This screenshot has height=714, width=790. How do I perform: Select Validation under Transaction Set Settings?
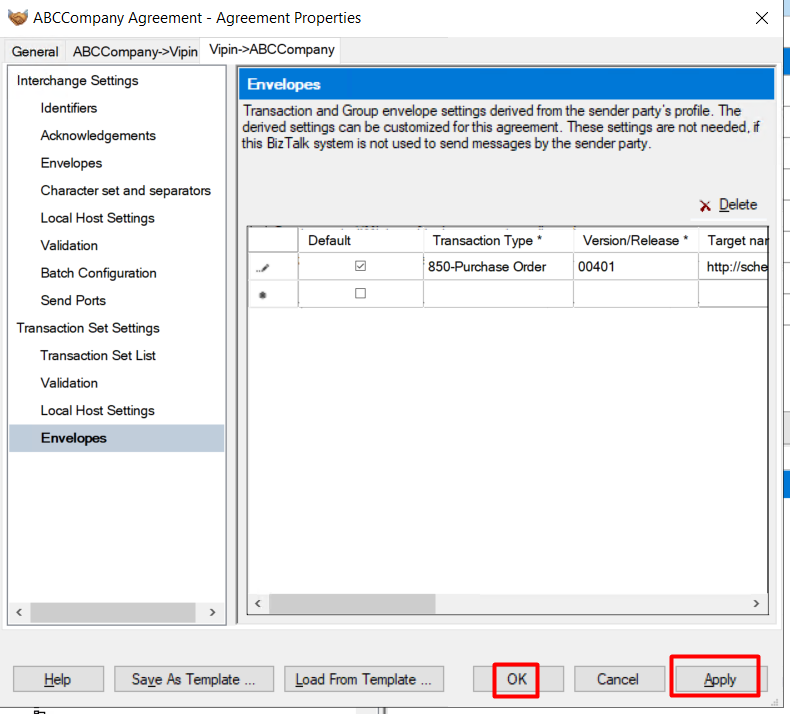pos(69,383)
